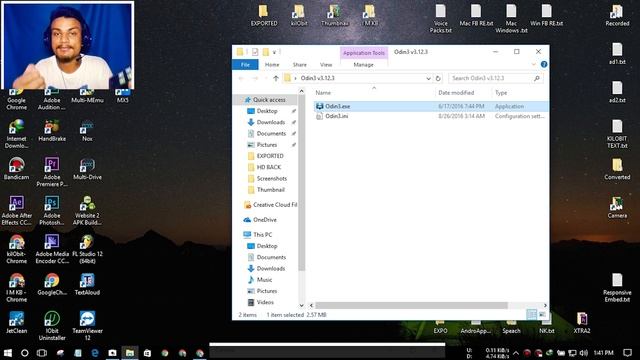Open KILOBIT TEXT.txt on desktop
Viewport: 640px width, 360px height.
617,134
